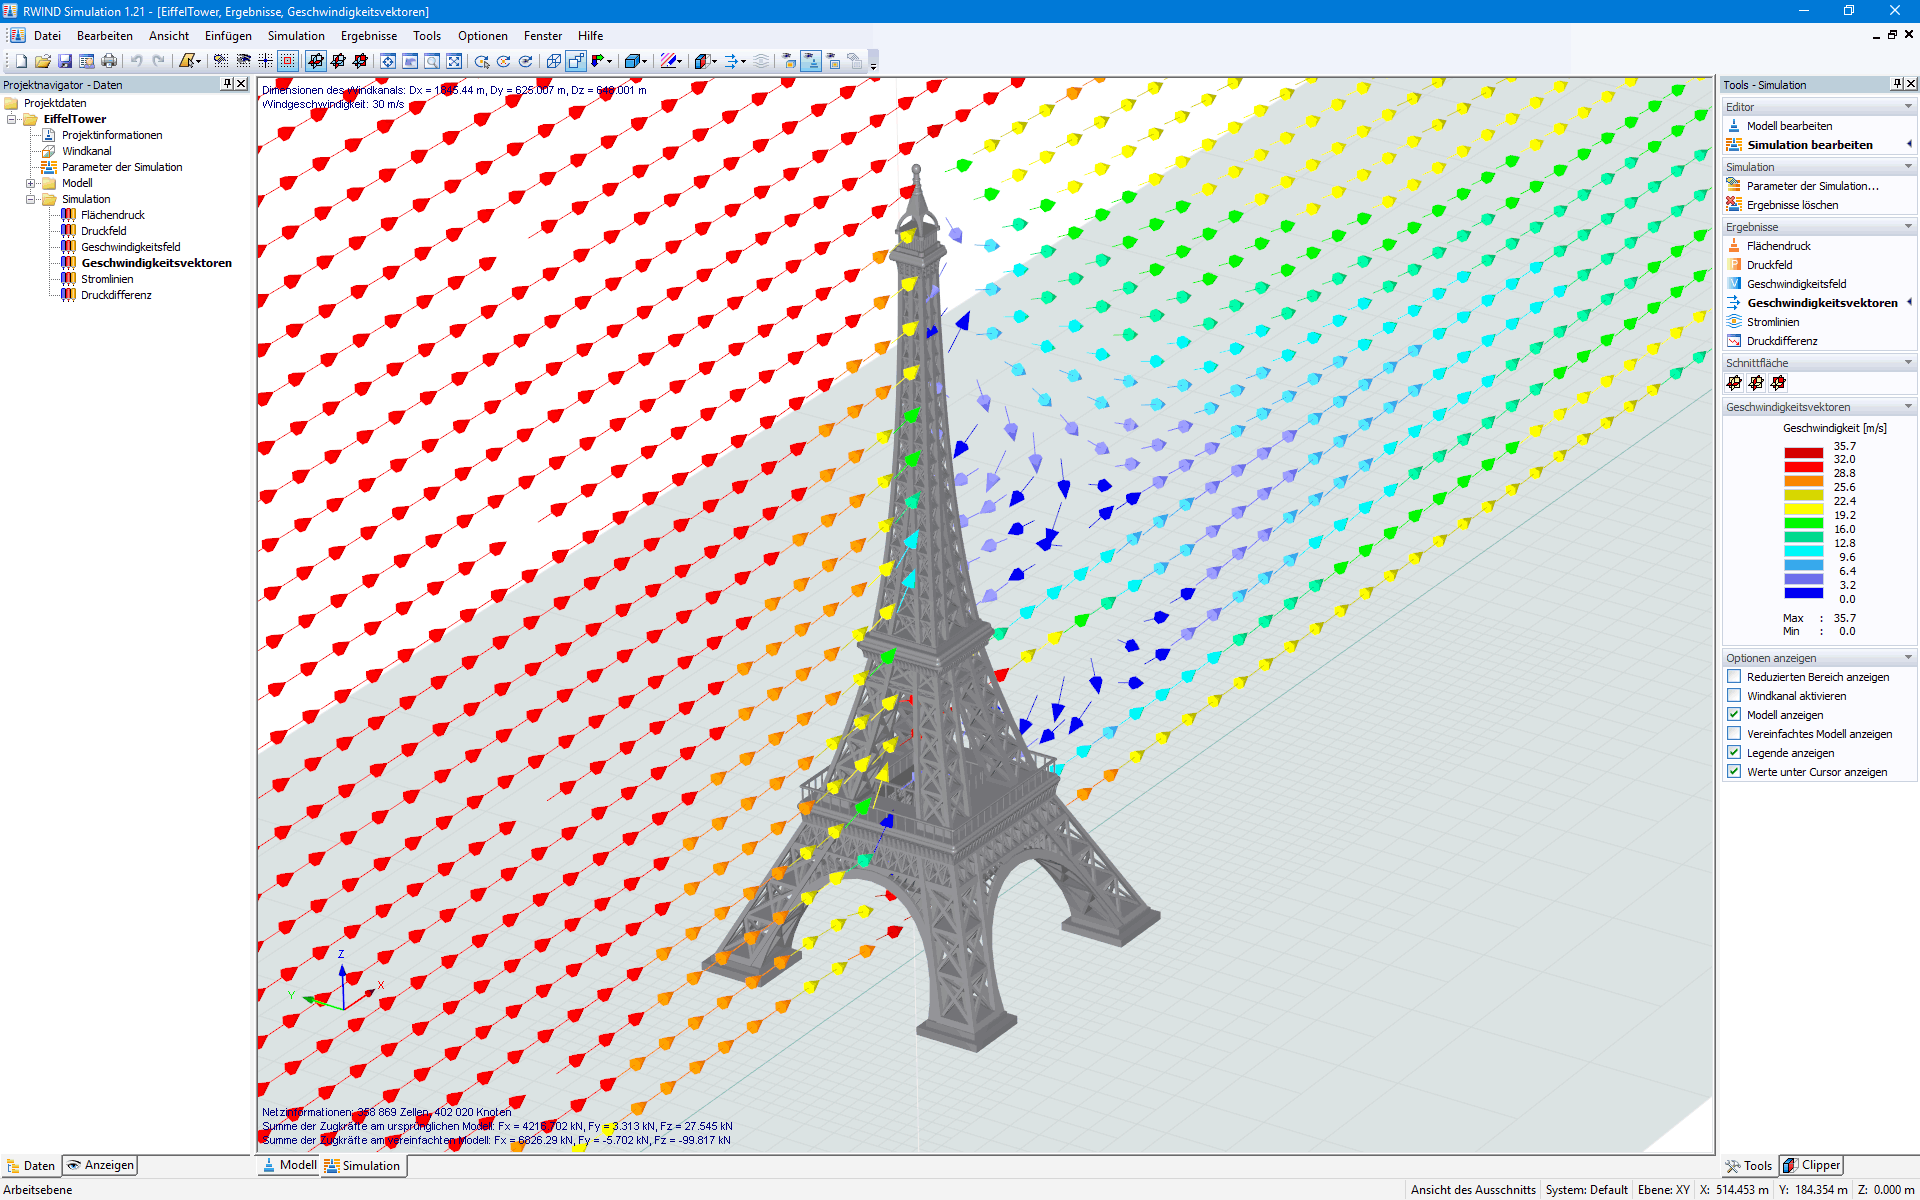
Task: Click Simulation bearbeiten in Editor
Action: 1809,145
